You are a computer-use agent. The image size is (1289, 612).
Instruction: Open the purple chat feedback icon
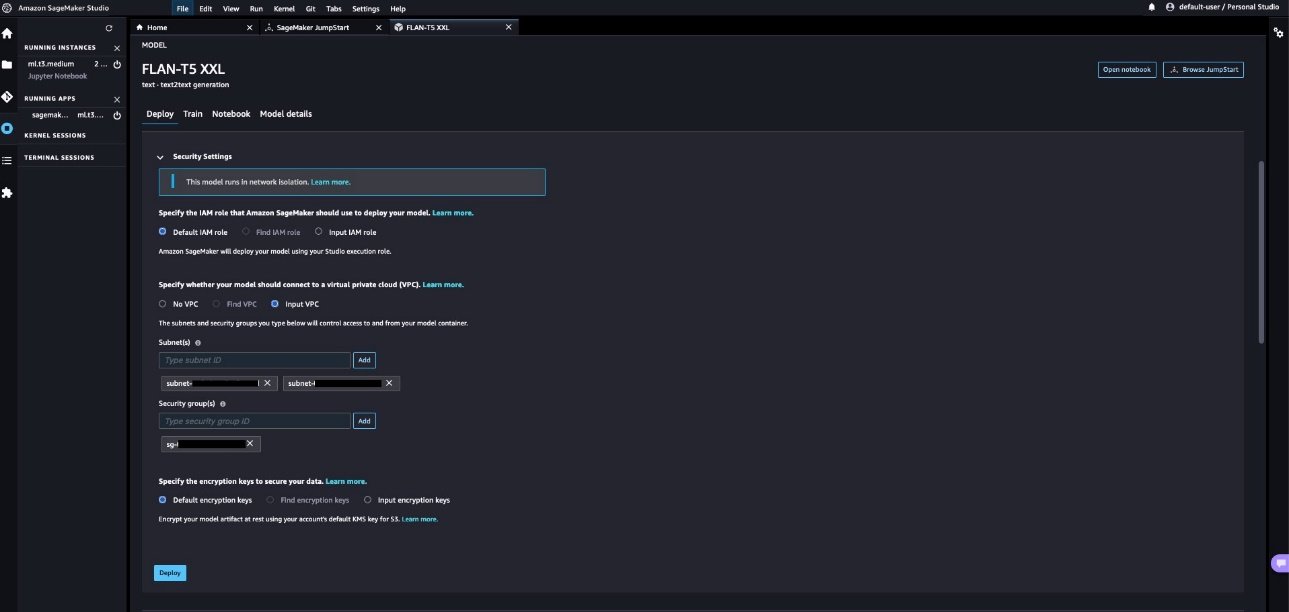pos(1280,563)
